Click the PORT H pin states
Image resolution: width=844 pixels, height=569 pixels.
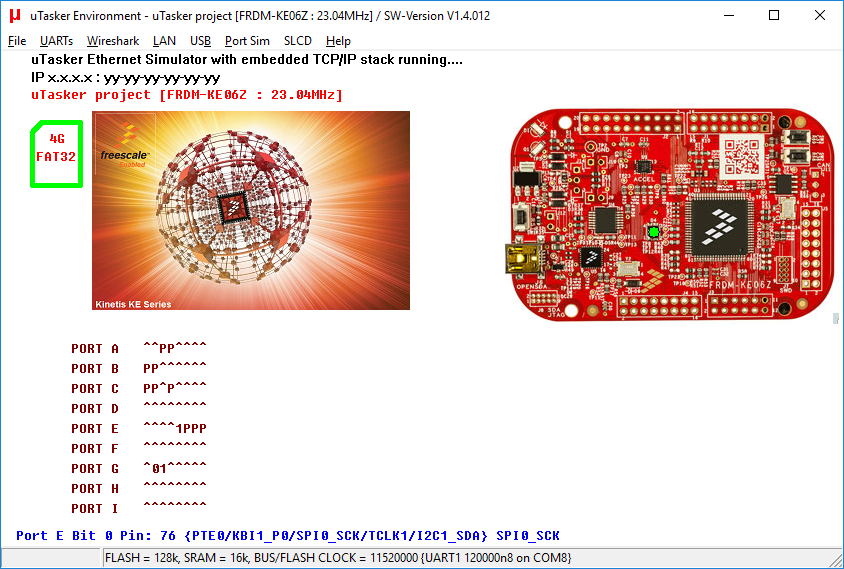(x=175, y=488)
